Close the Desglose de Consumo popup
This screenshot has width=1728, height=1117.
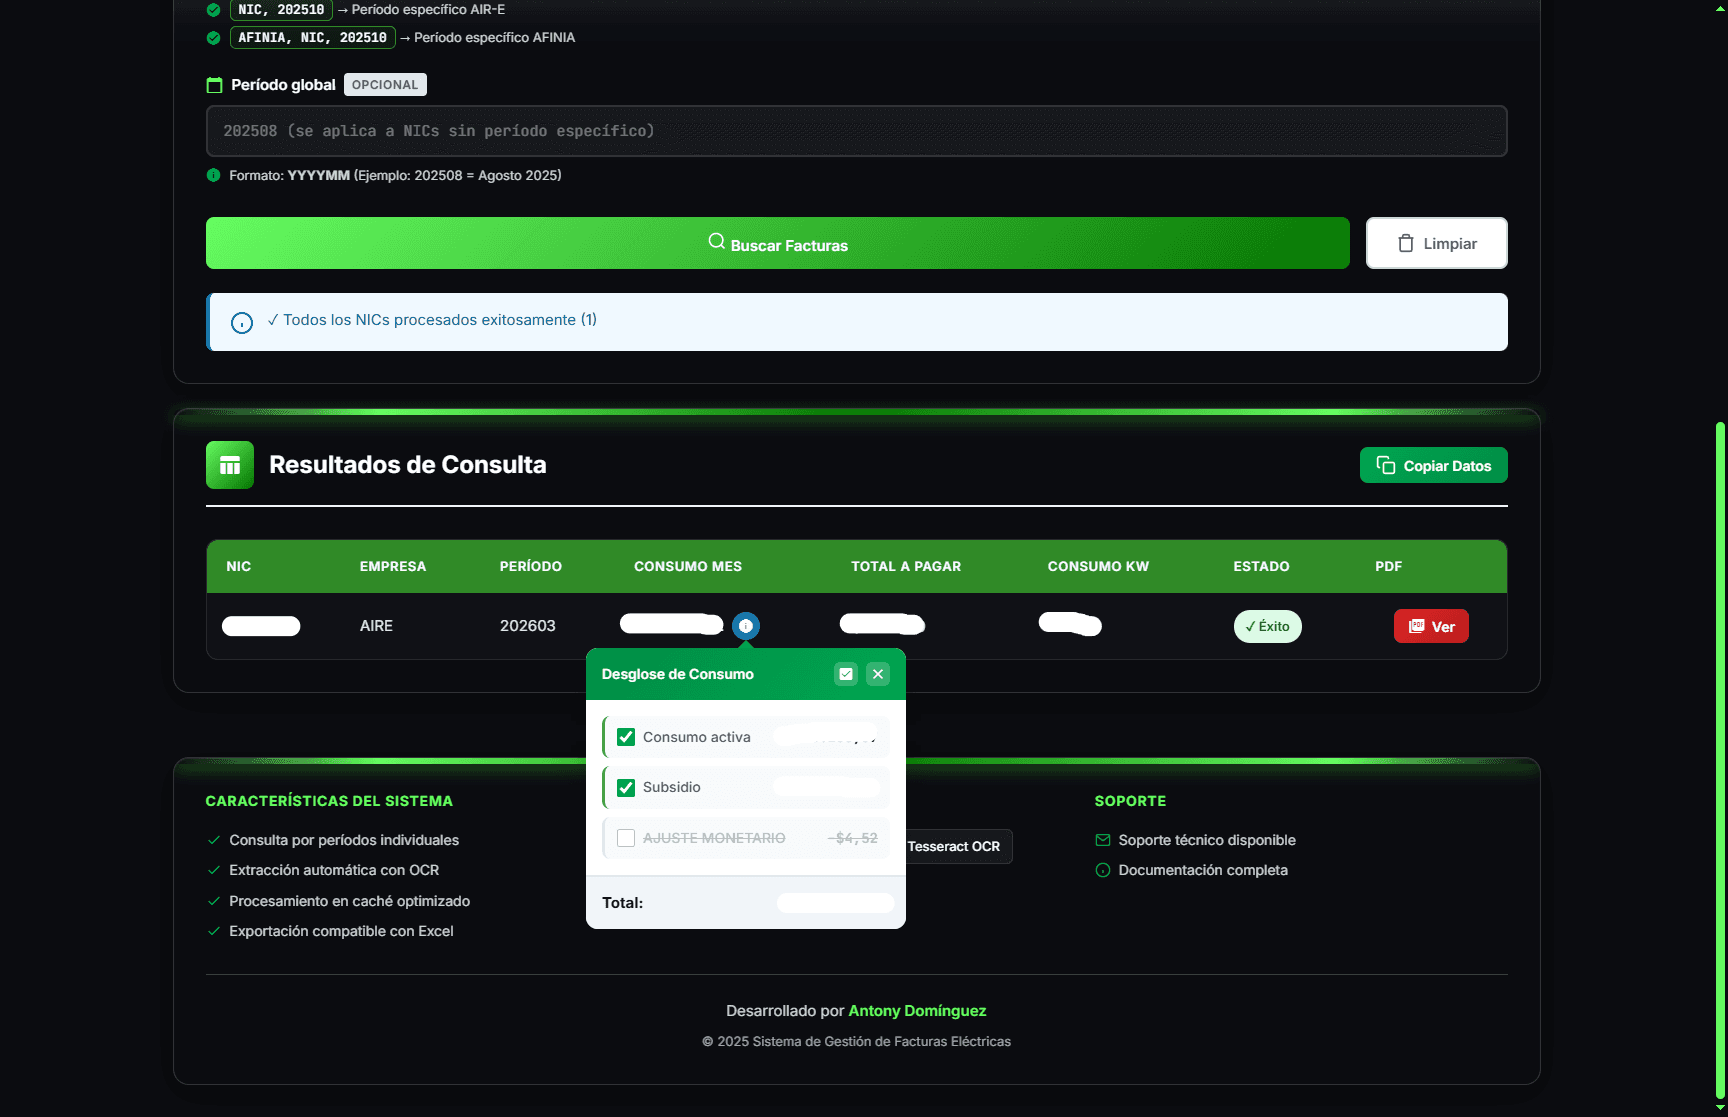(x=878, y=674)
